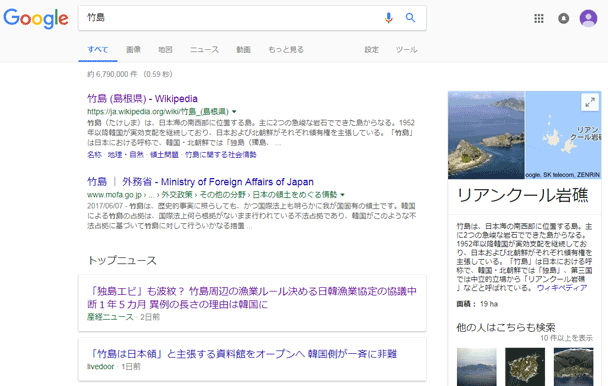Open the 名称 sitelink

(94, 155)
